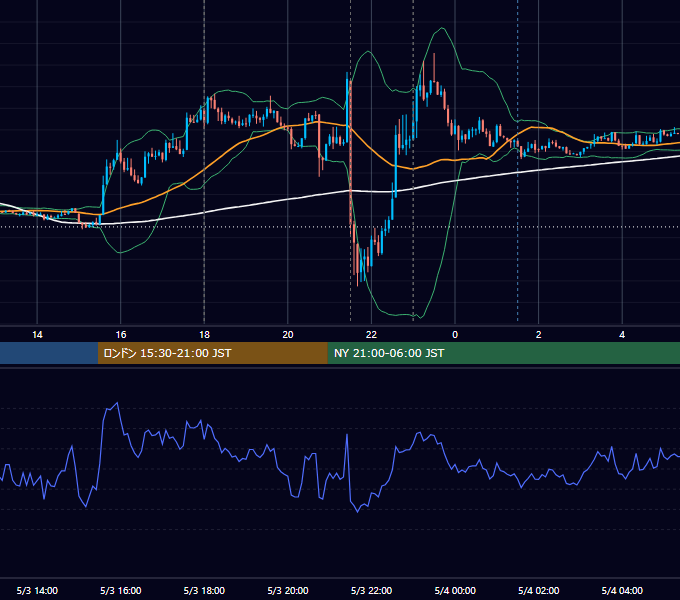Click the 22 hour label on price chart axis
680x600 pixels.
(371, 335)
